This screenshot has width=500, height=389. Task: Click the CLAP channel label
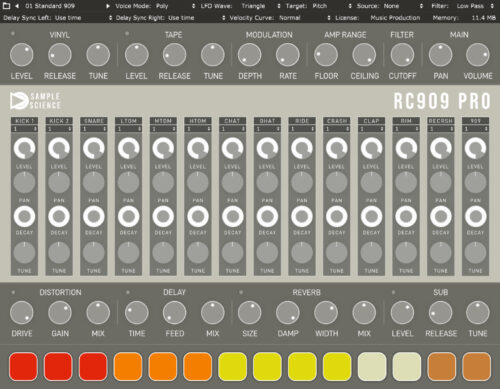(x=371, y=121)
